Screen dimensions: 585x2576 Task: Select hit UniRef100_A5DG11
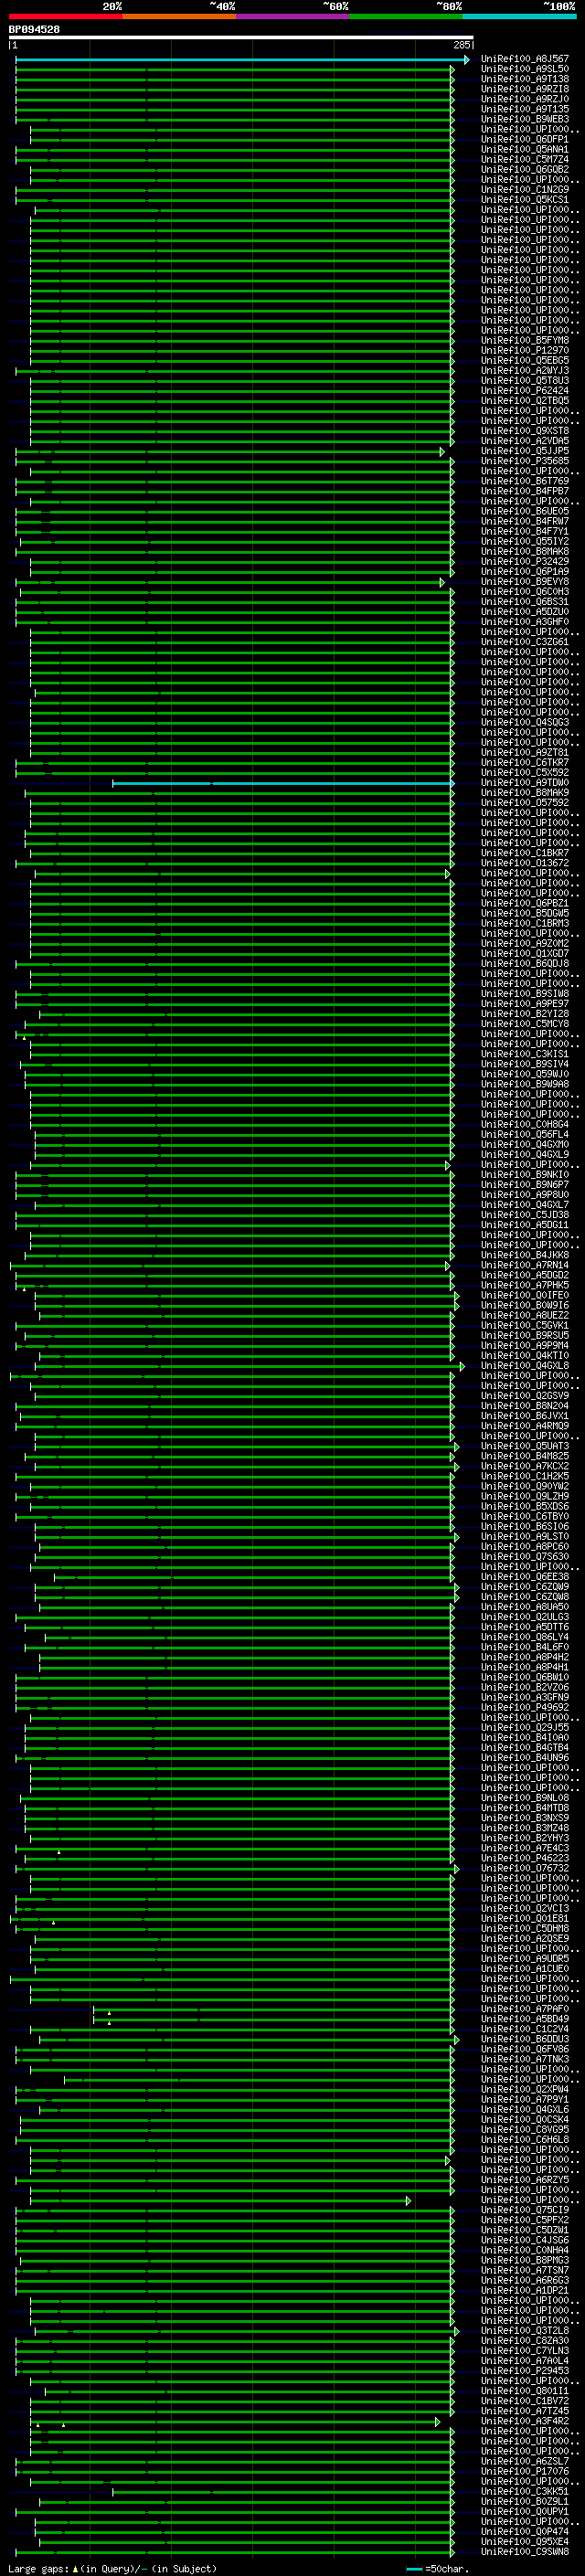525,1225
